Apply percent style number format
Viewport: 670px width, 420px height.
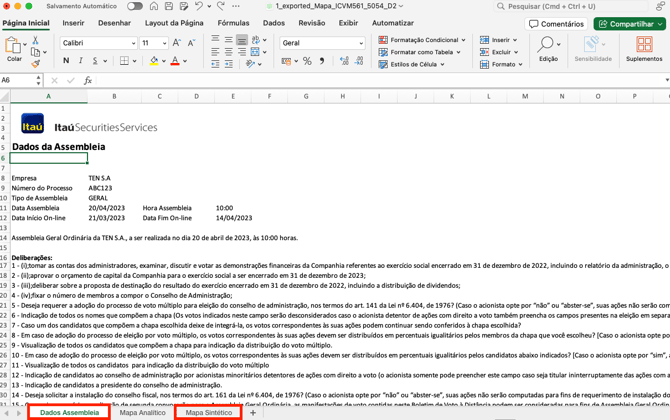pos(307,61)
